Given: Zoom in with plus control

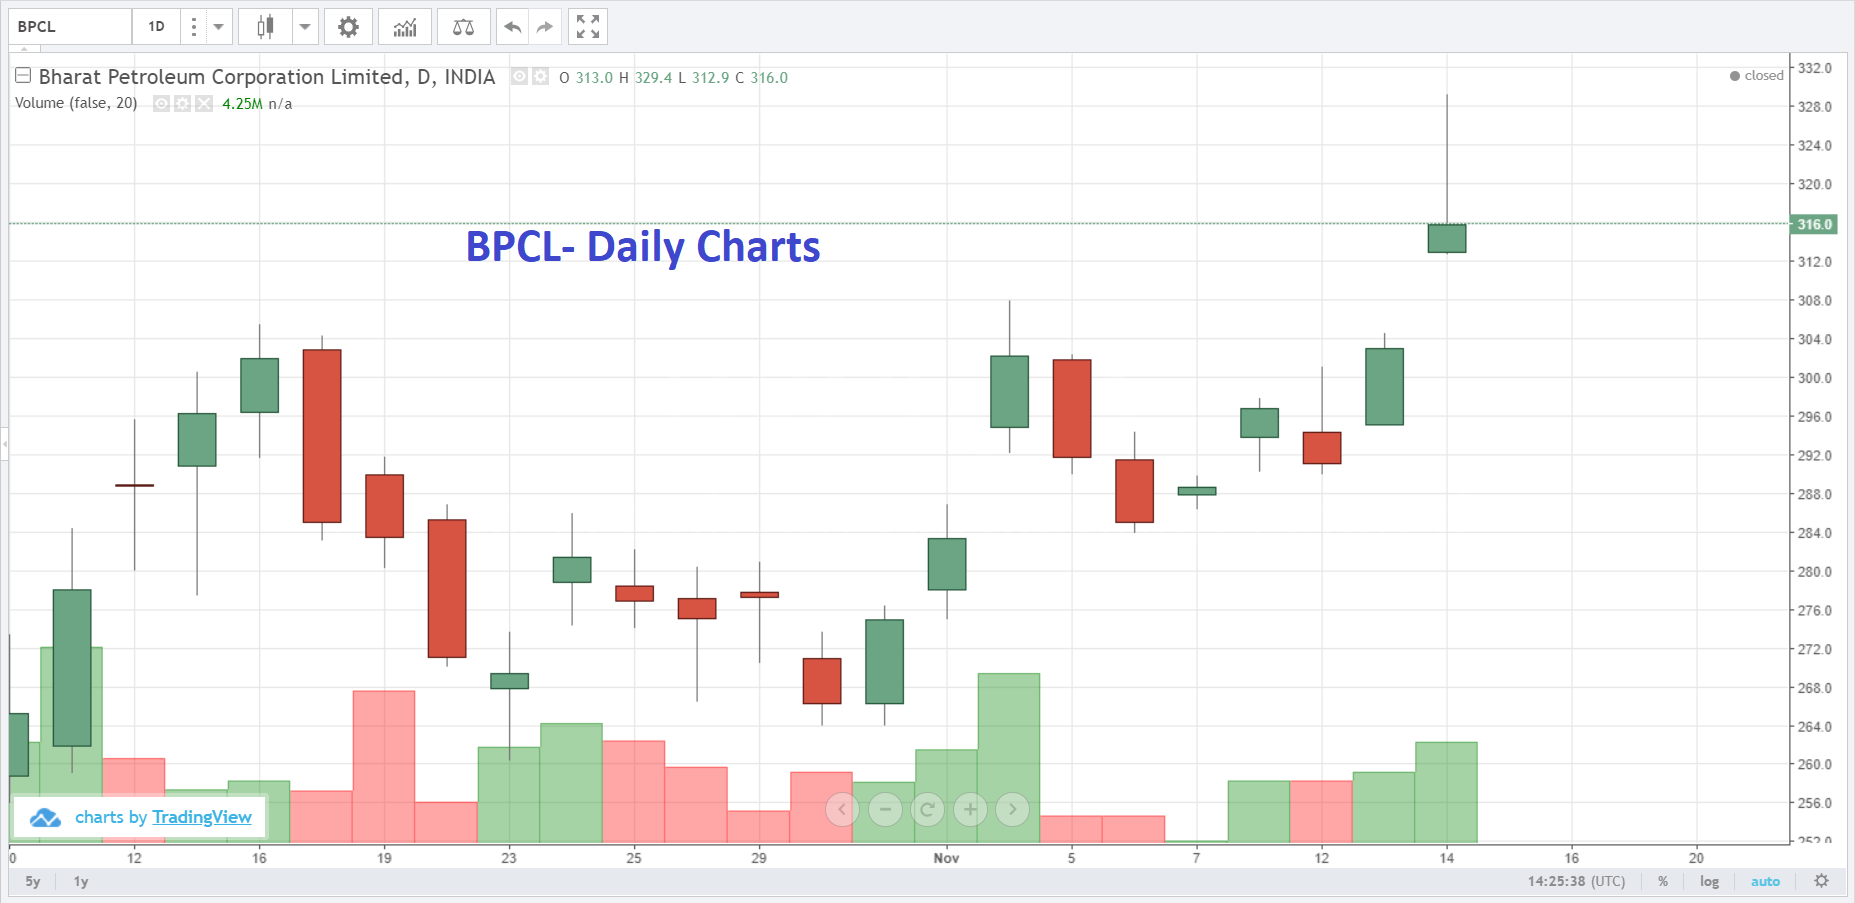Looking at the screenshot, I should (x=970, y=809).
